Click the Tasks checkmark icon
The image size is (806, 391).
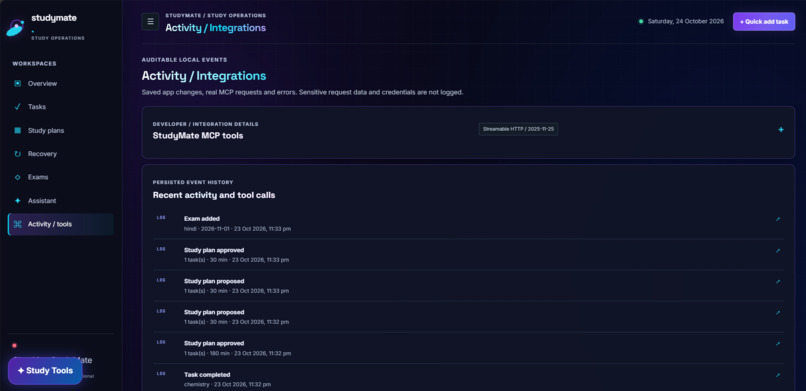point(17,107)
